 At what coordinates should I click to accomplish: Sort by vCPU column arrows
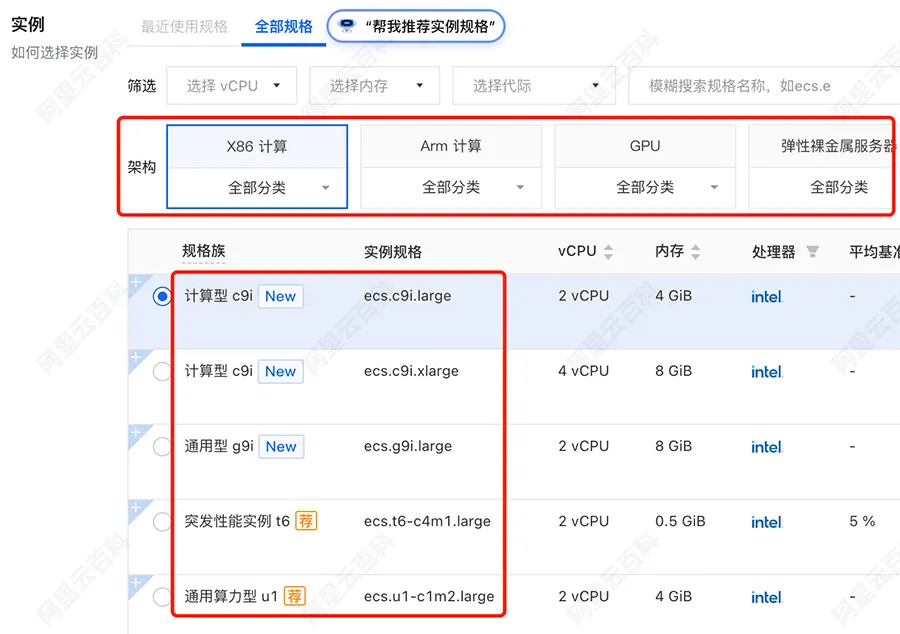(608, 251)
